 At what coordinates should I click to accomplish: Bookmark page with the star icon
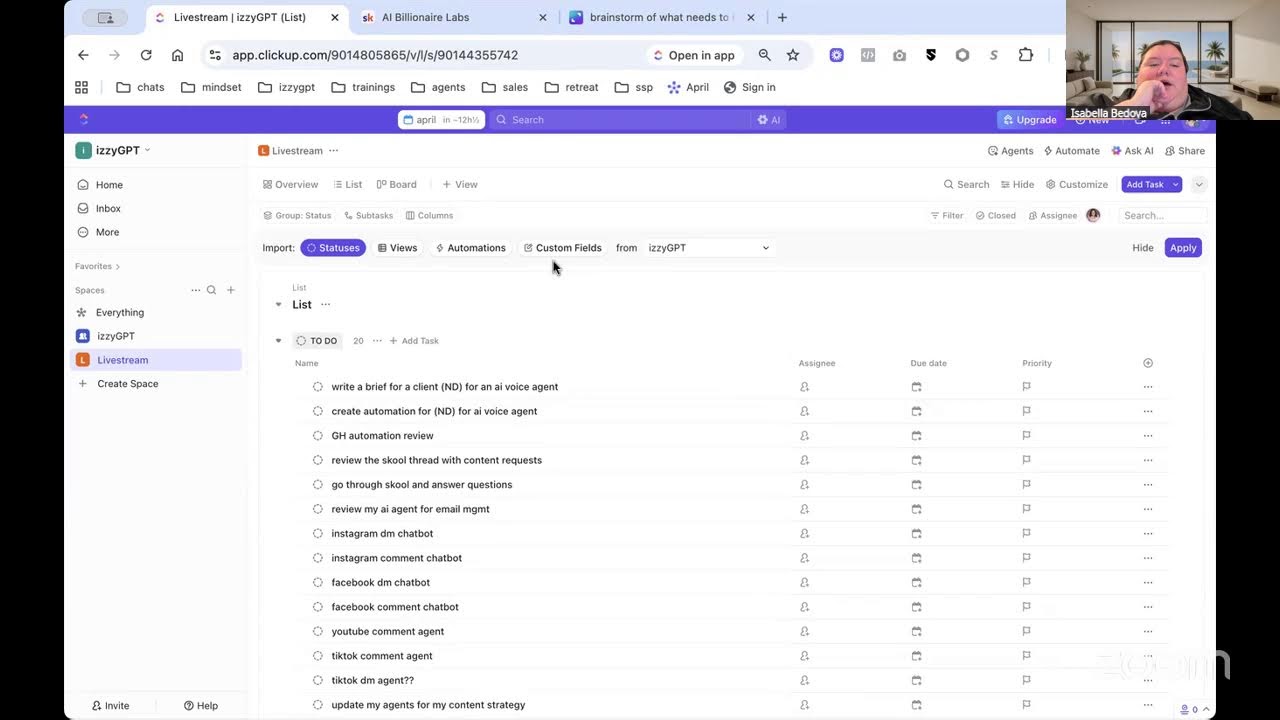pos(793,55)
